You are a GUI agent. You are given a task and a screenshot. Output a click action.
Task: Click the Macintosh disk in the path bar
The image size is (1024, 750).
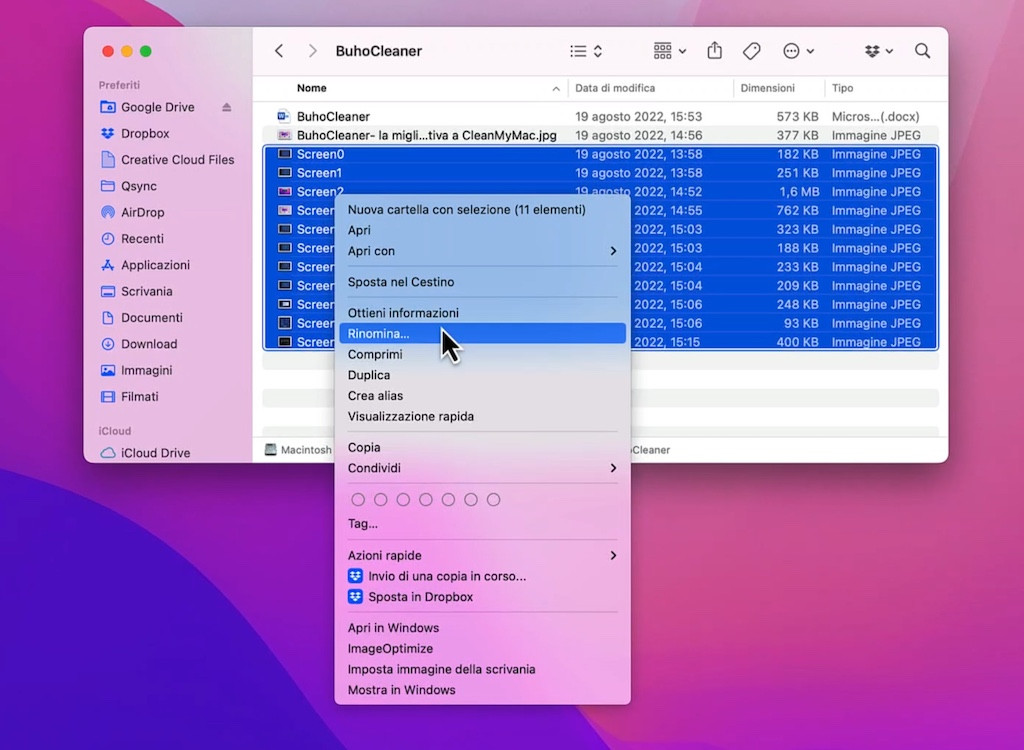299,450
